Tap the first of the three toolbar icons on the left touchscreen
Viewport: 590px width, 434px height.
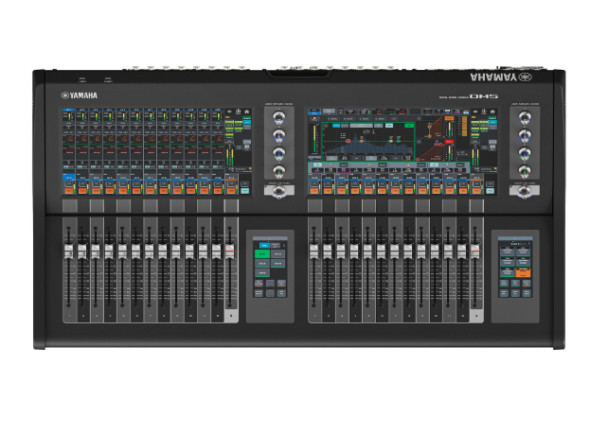pos(229,112)
